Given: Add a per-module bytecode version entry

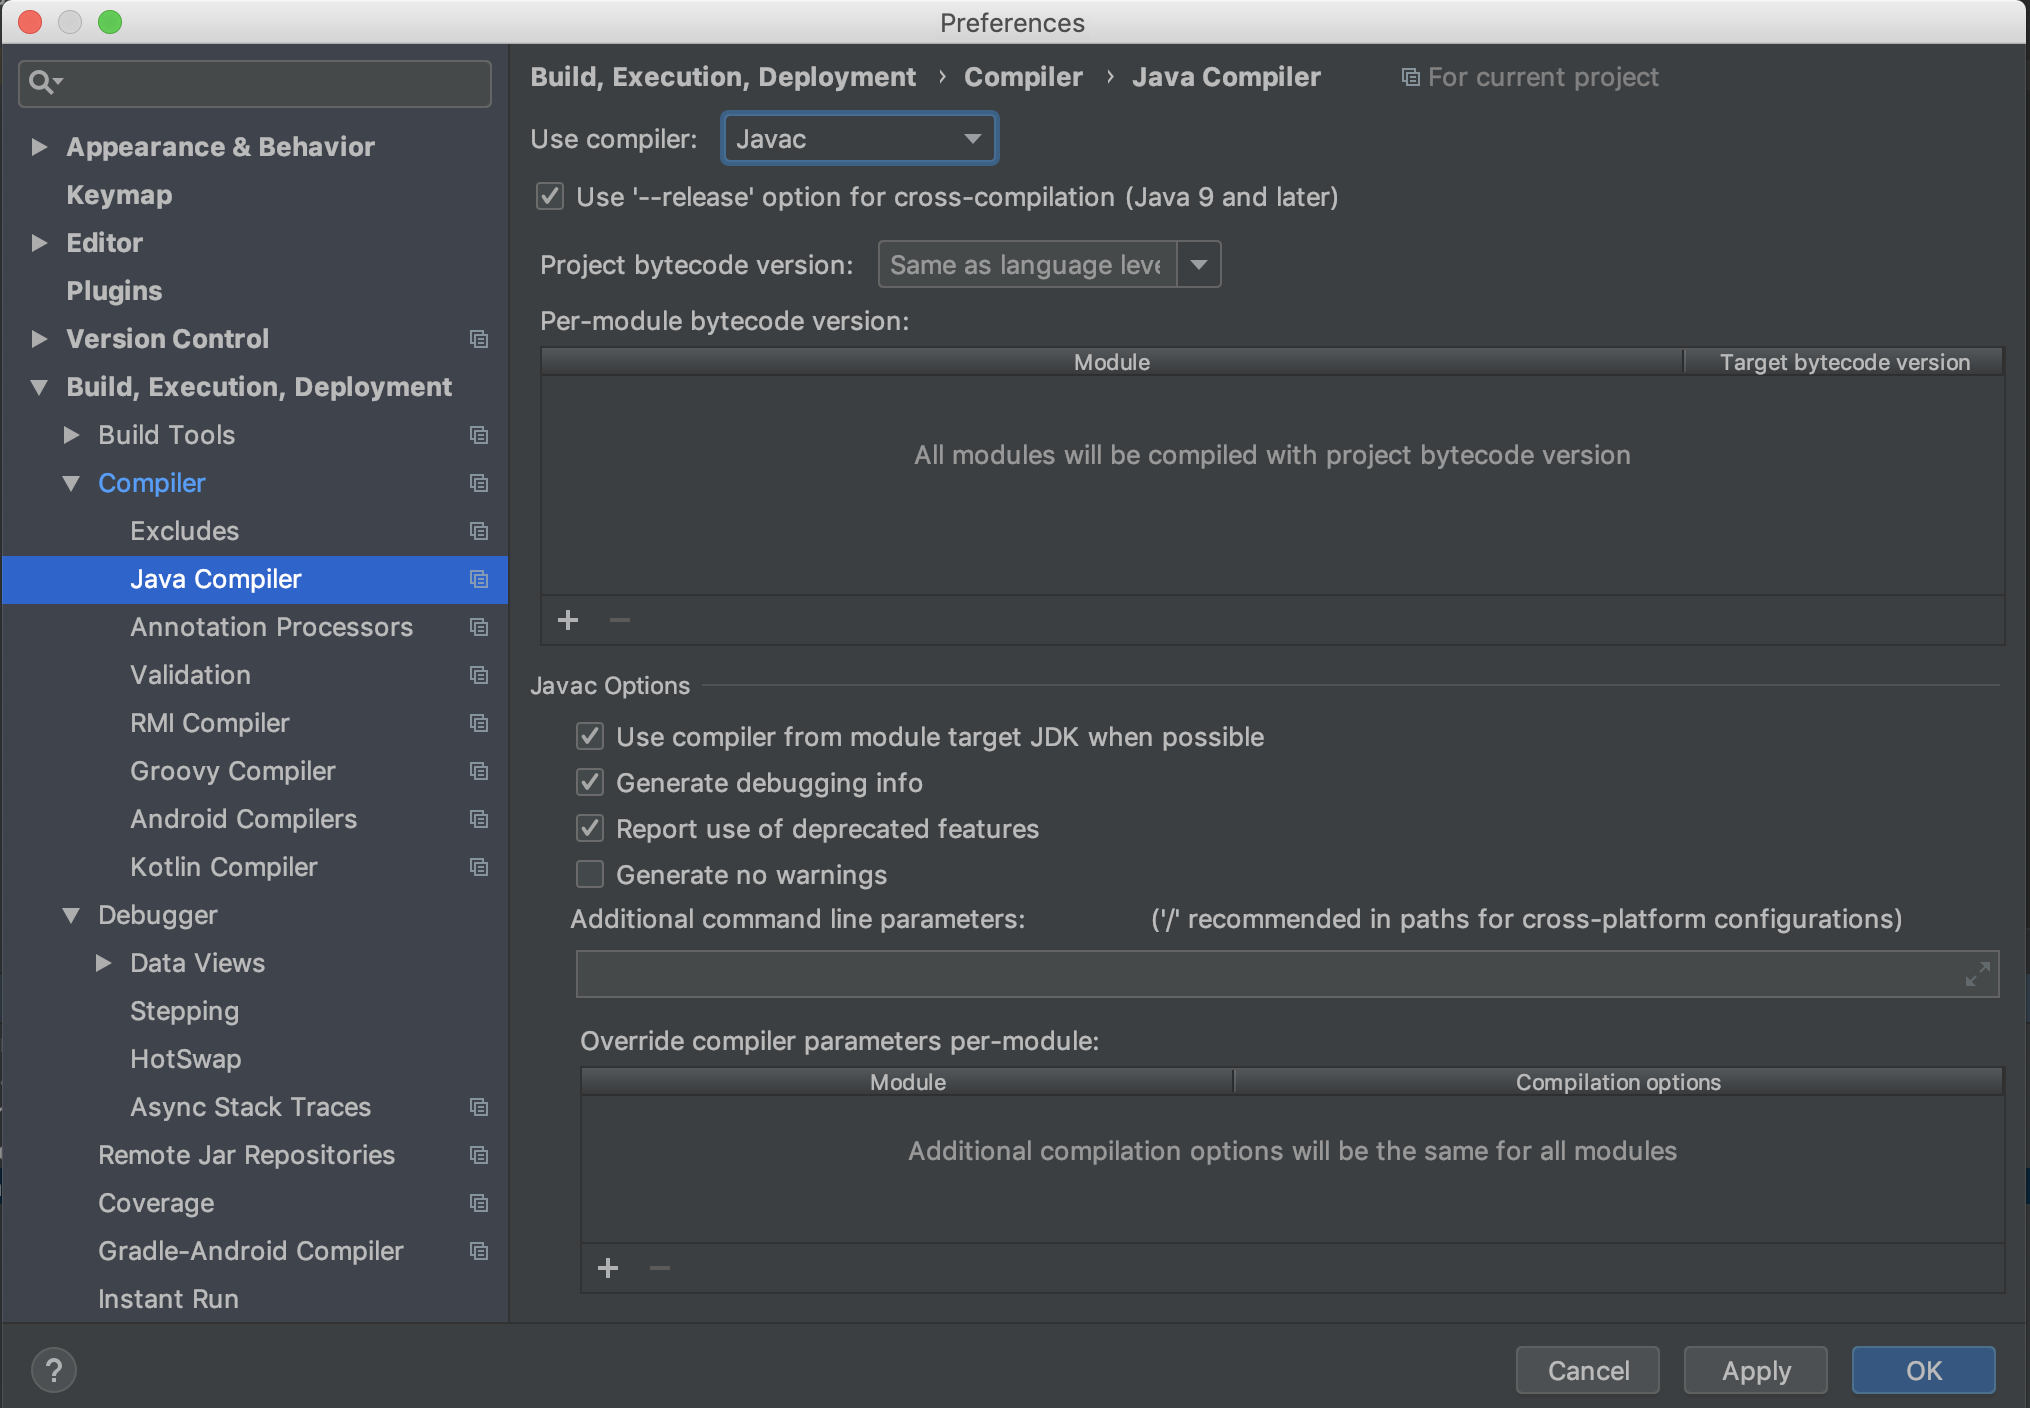Looking at the screenshot, I should click(568, 621).
